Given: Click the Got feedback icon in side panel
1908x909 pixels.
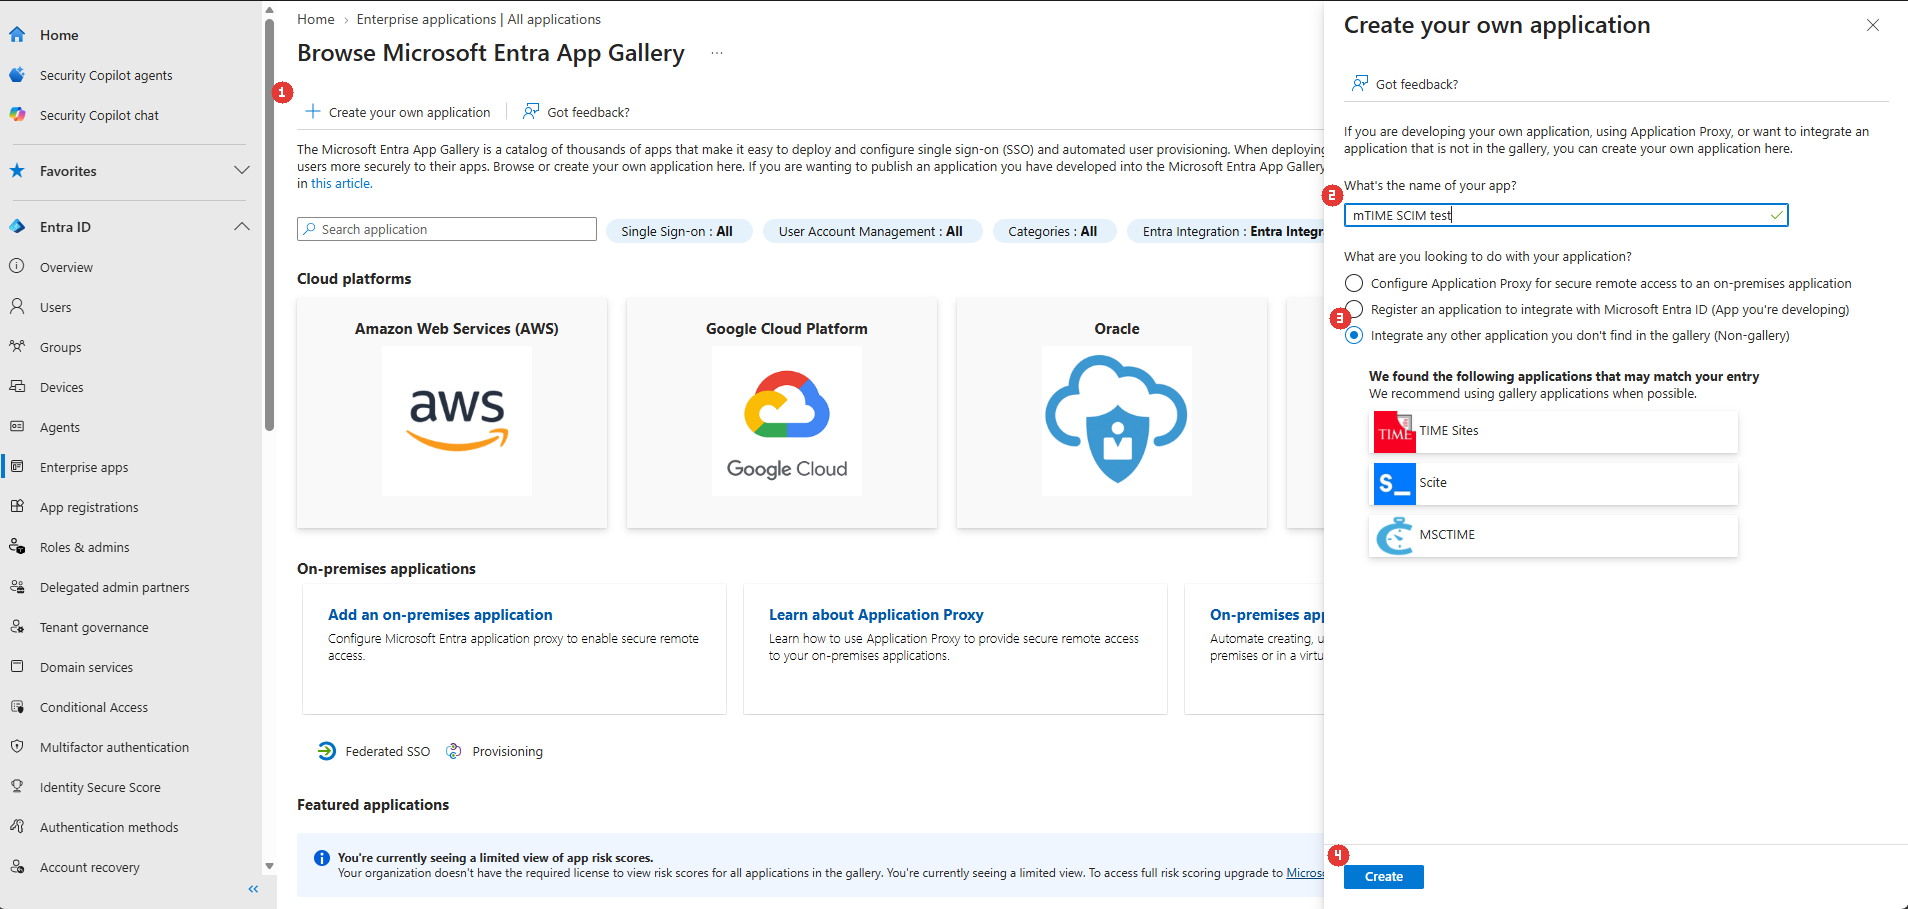Looking at the screenshot, I should point(1360,83).
